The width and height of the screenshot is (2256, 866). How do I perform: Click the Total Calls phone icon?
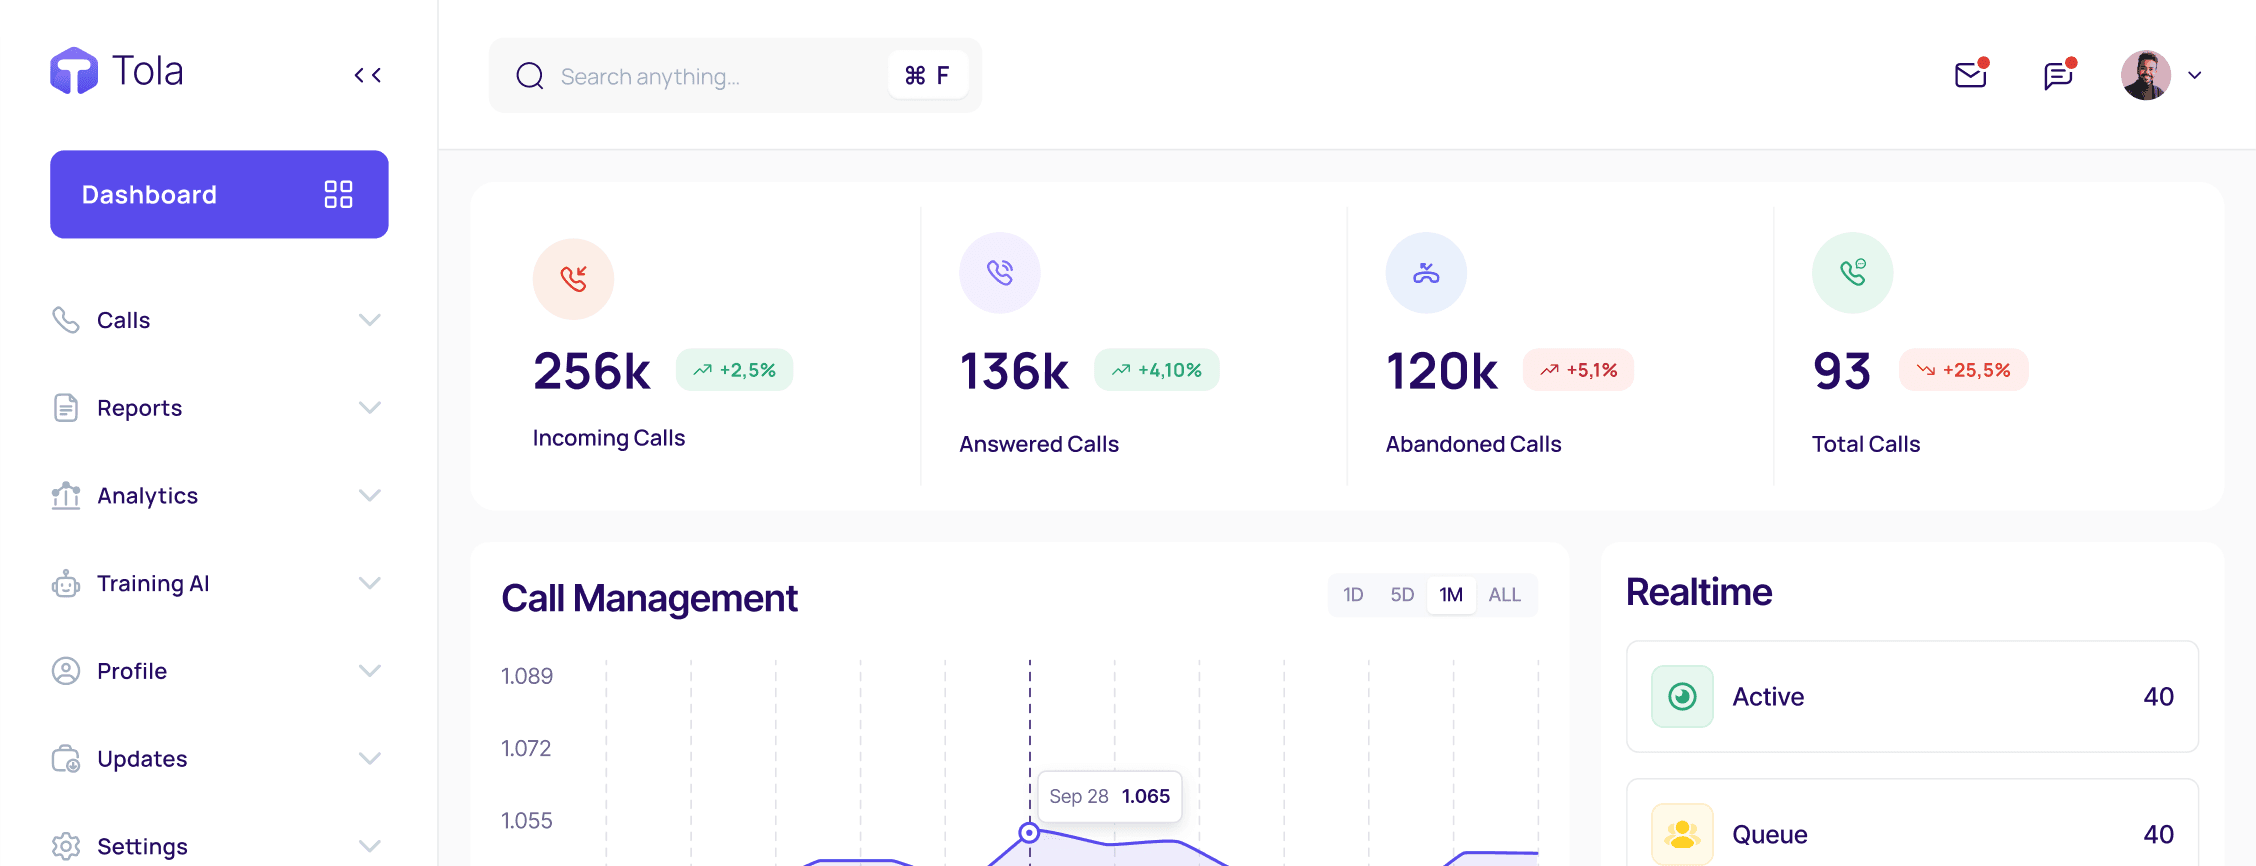point(1853,273)
